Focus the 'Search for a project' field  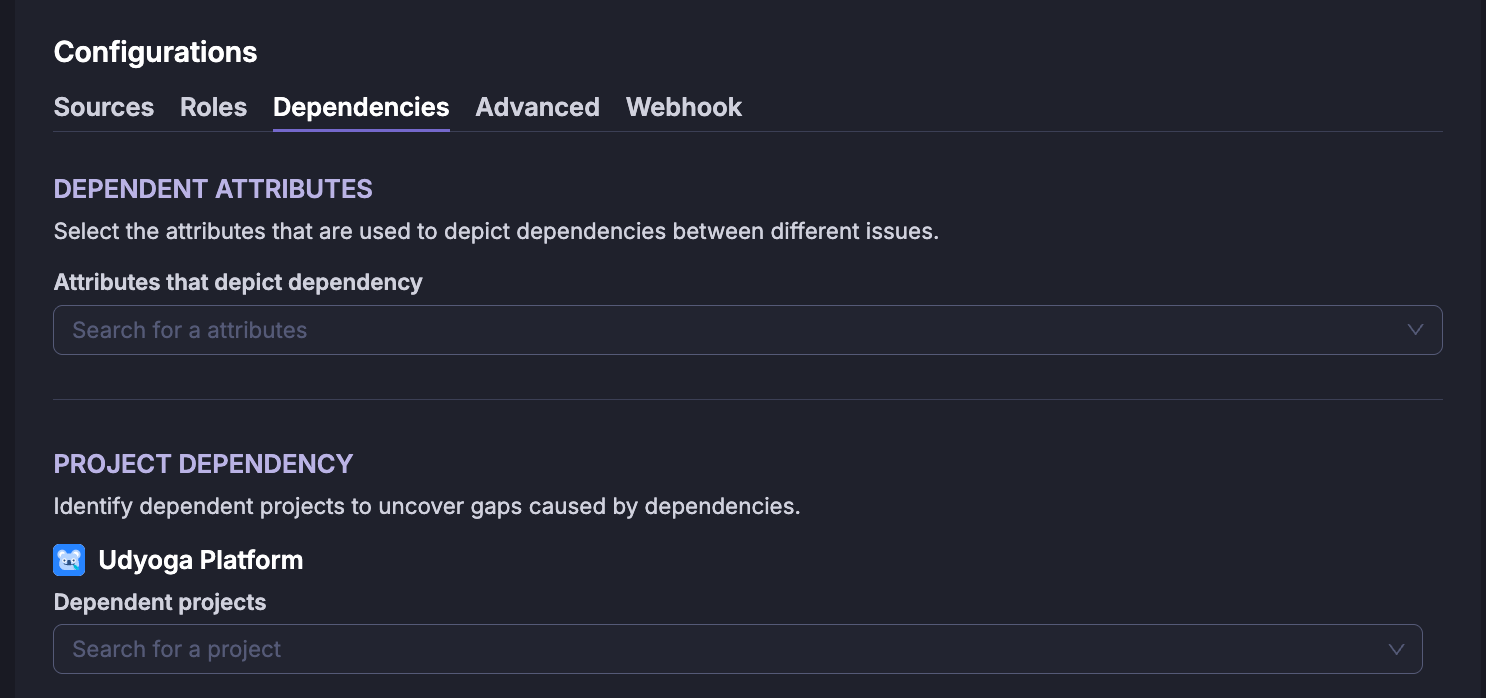(738, 649)
